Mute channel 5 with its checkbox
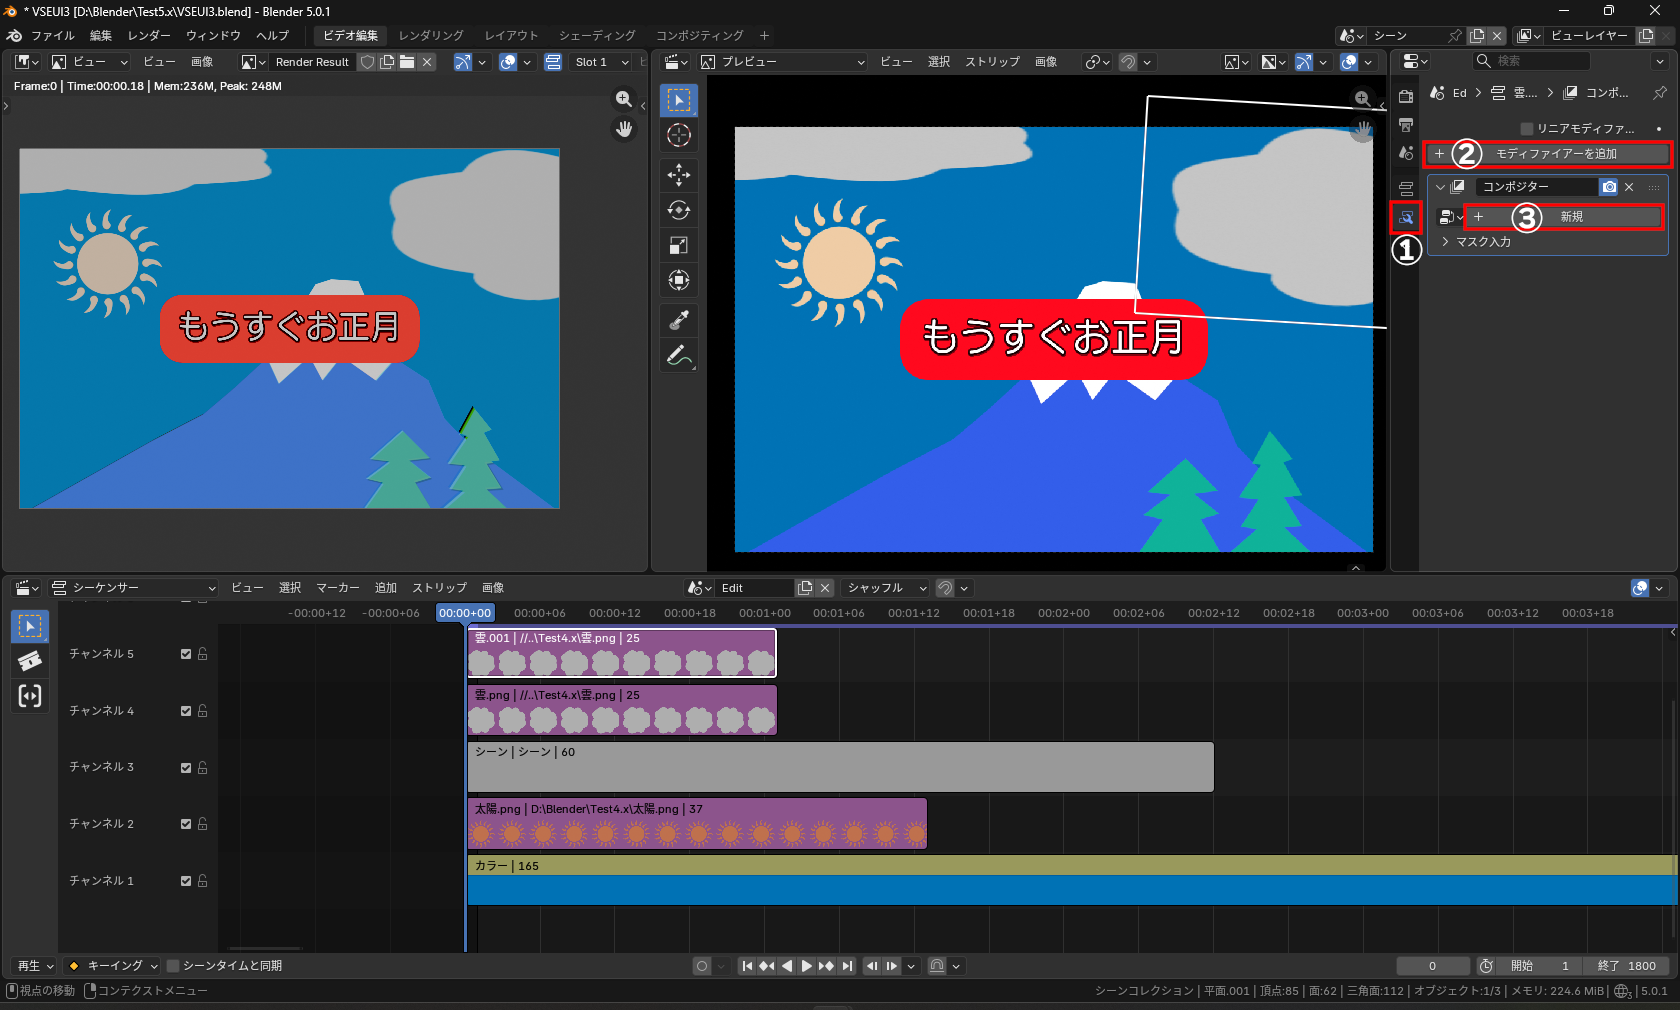1680x1010 pixels. (x=186, y=654)
